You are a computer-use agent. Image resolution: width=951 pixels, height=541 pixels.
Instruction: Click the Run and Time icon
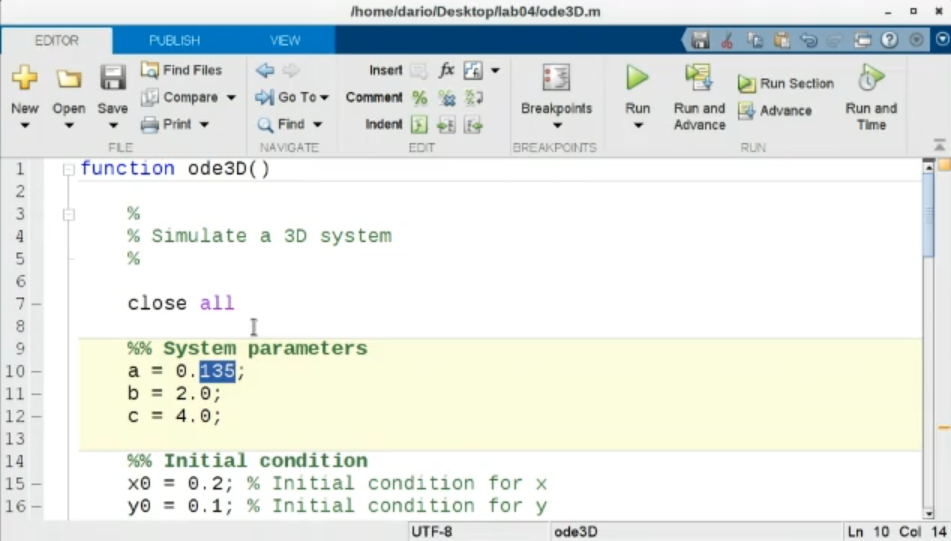pyautogui.click(x=871, y=78)
